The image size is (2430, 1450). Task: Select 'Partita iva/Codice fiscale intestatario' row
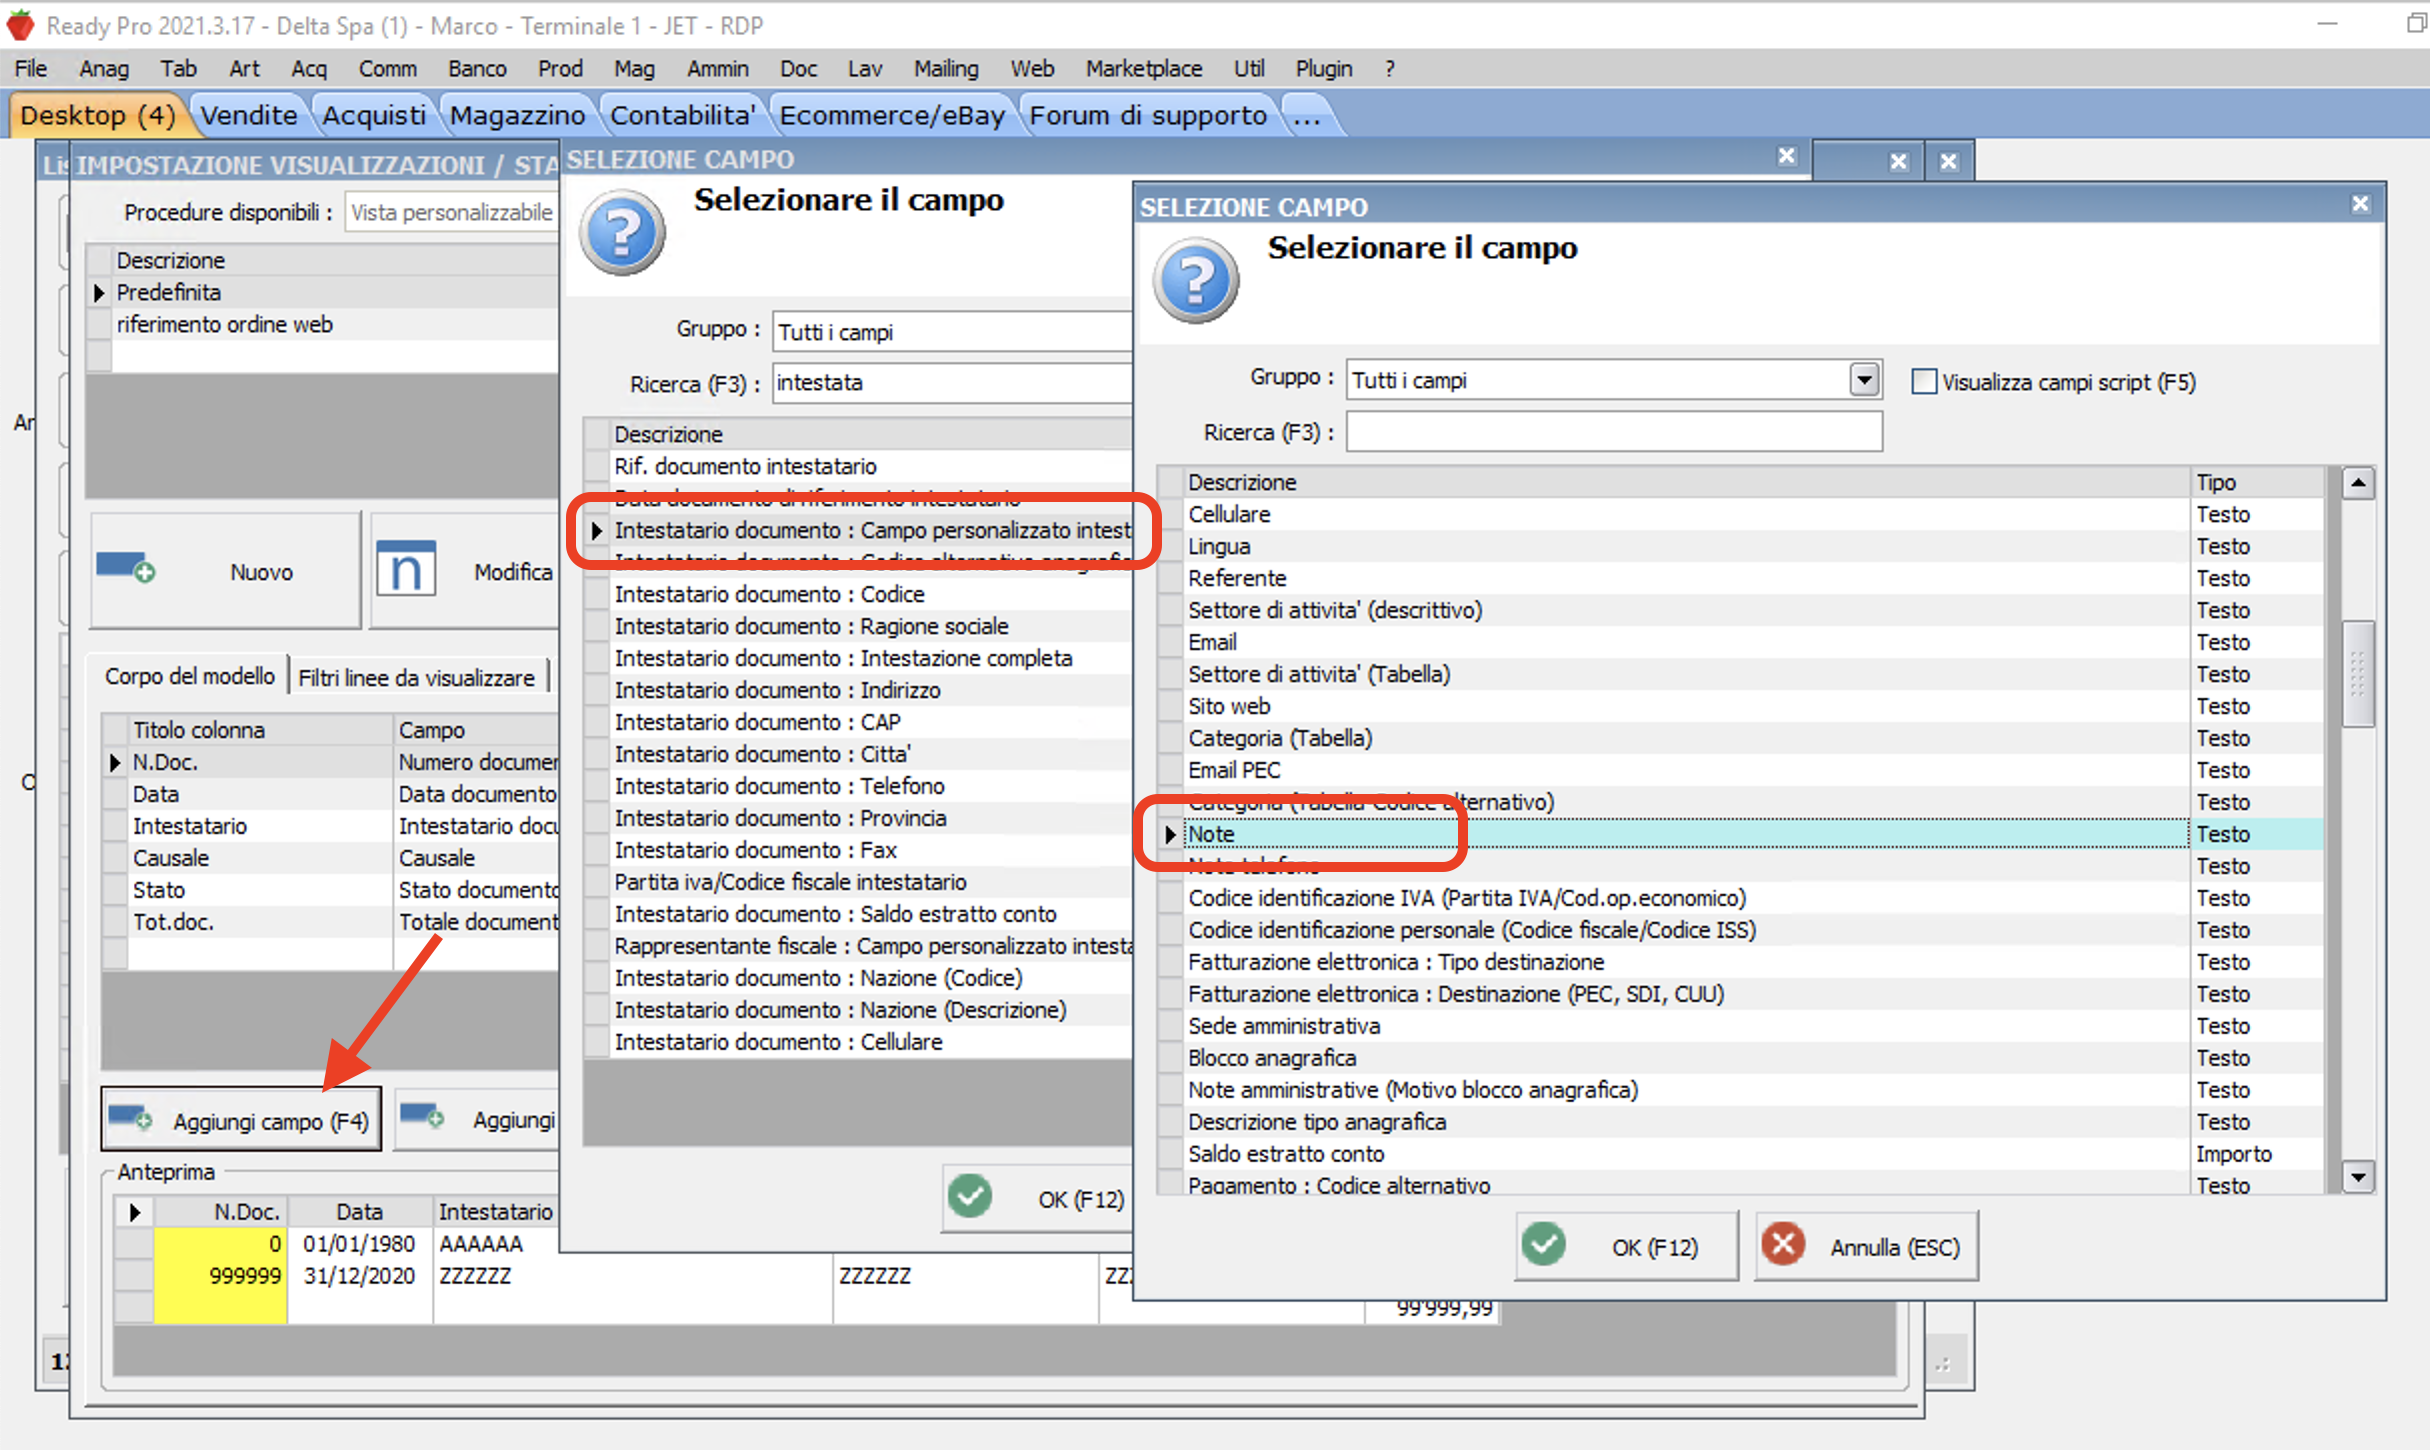tap(870, 882)
